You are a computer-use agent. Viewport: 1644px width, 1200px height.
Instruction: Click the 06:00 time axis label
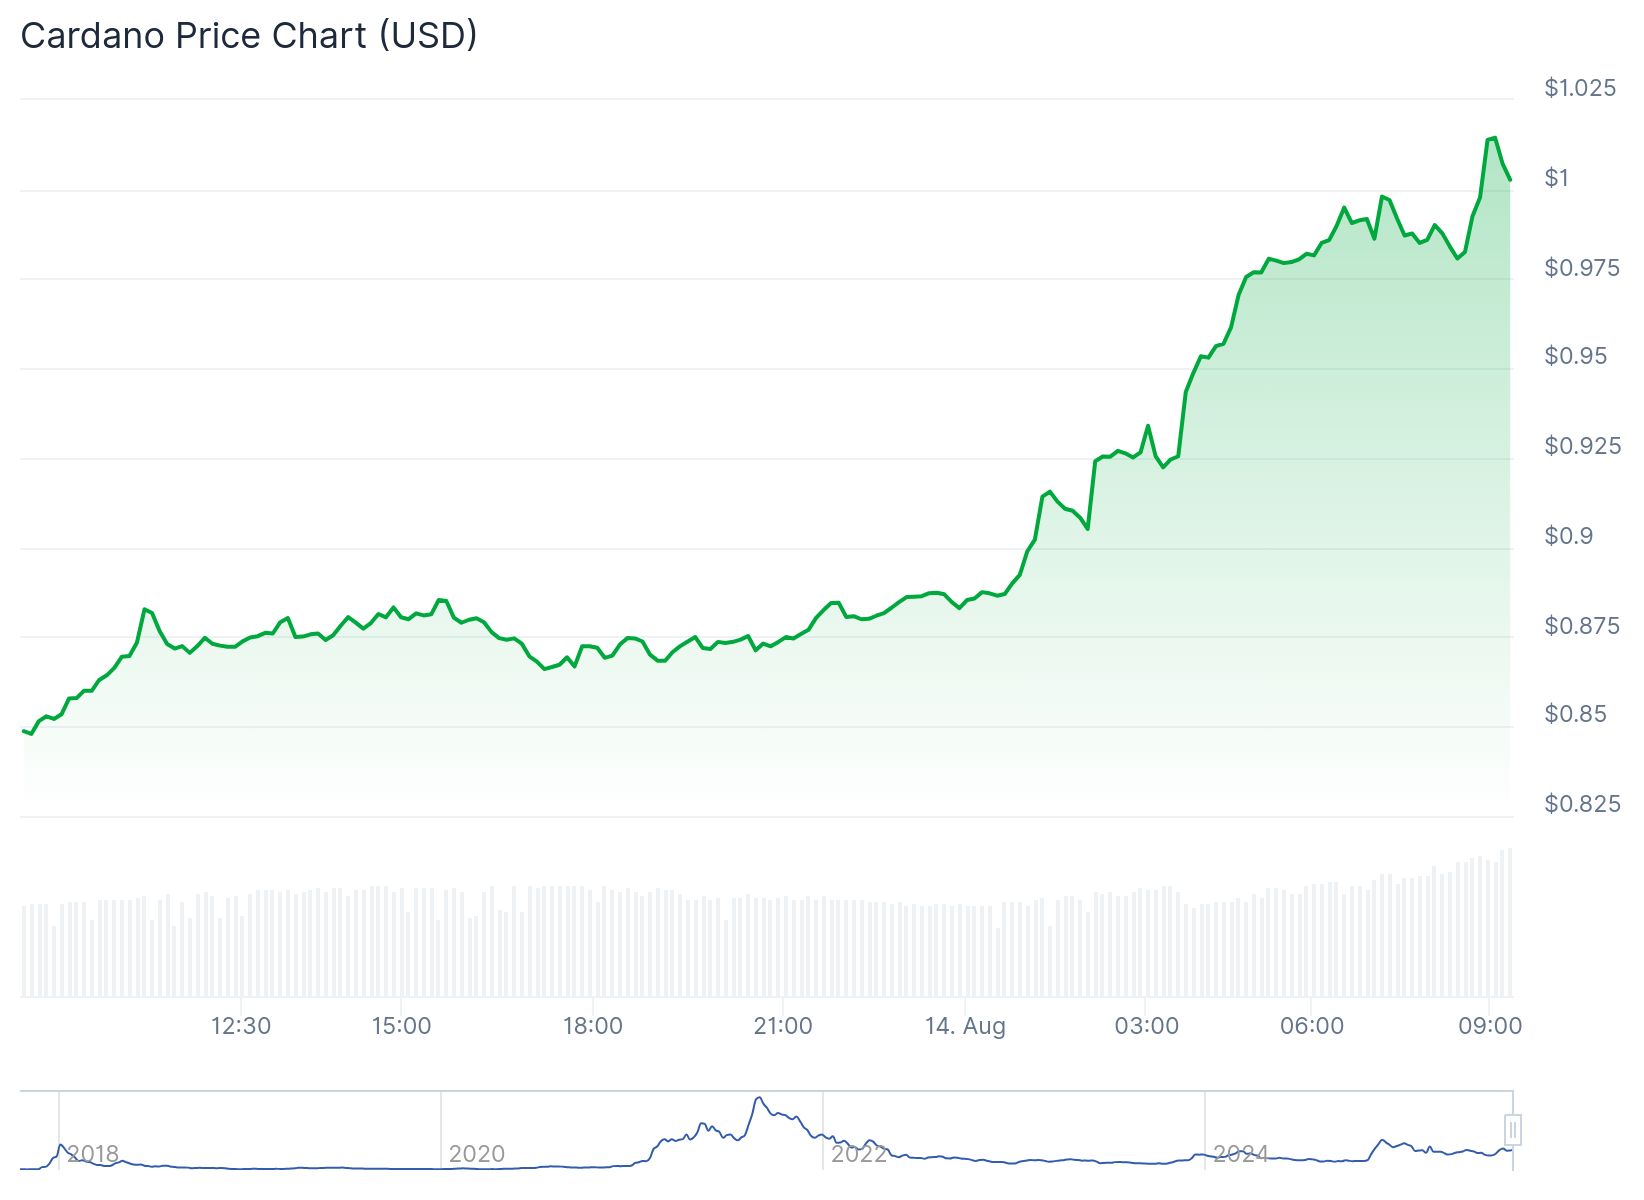1312,1026
